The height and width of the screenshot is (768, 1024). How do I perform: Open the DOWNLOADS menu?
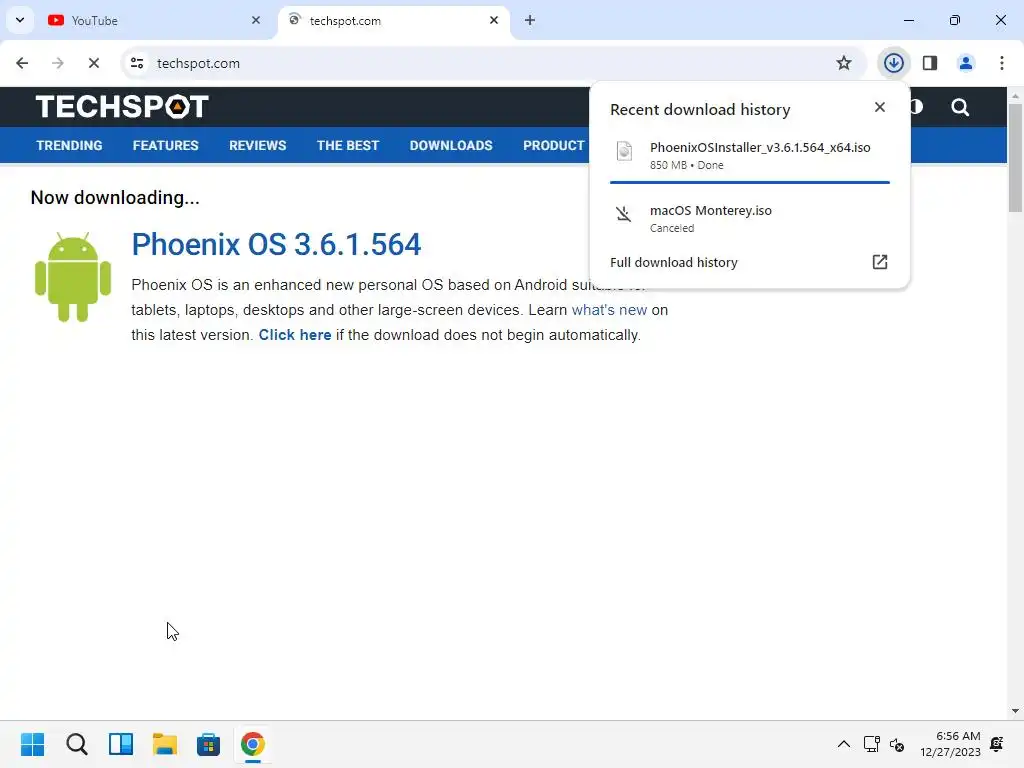point(451,146)
